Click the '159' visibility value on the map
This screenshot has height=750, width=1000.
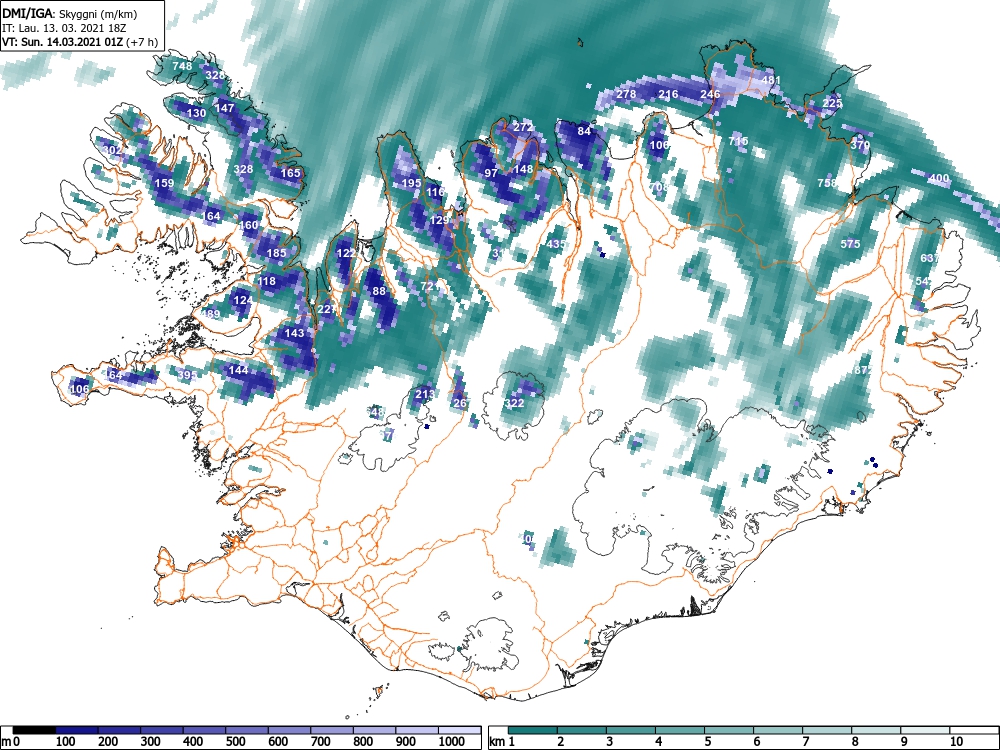(x=165, y=184)
